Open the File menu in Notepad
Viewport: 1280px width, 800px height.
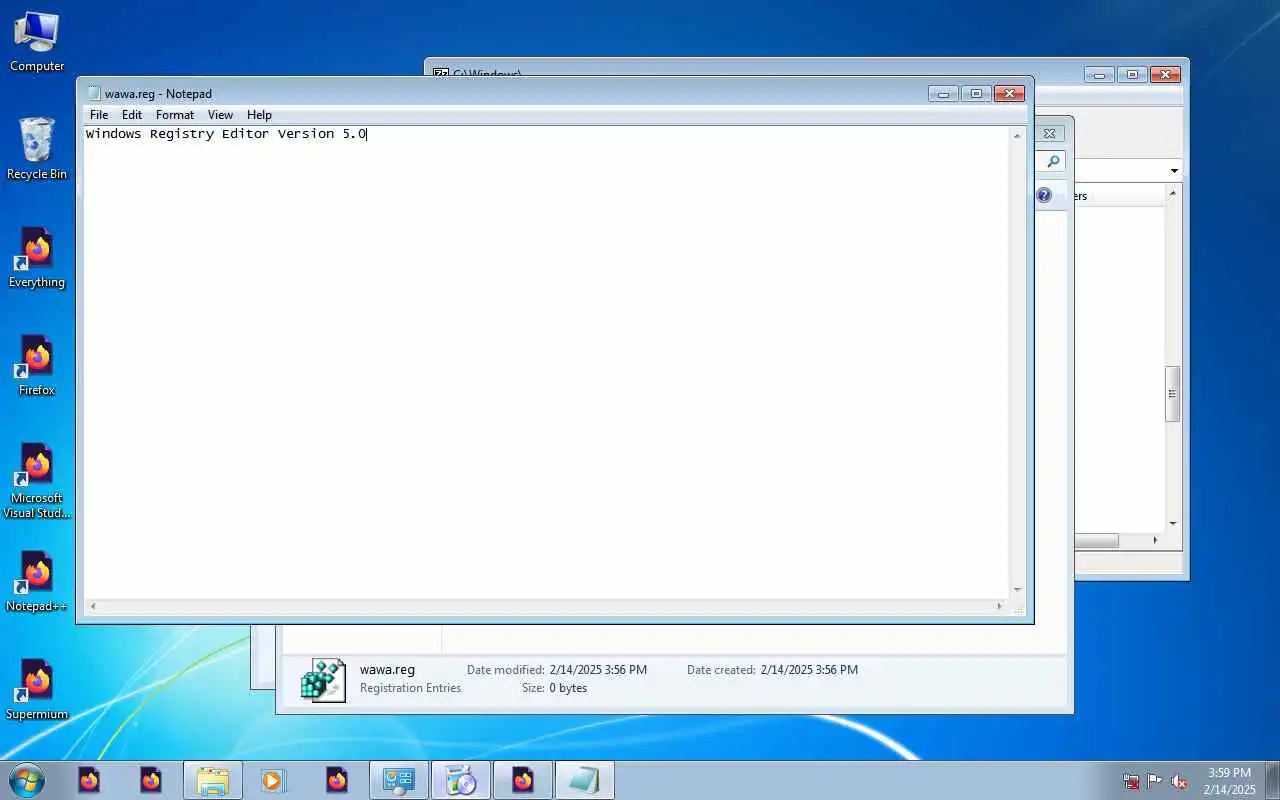point(99,115)
